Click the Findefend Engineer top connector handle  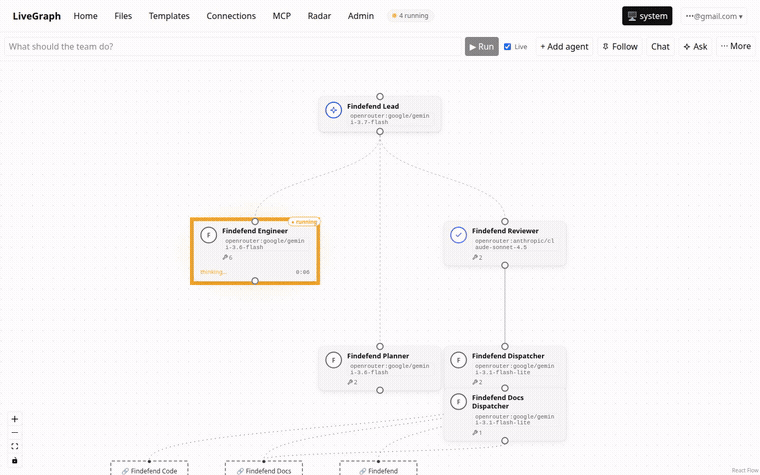255,222
